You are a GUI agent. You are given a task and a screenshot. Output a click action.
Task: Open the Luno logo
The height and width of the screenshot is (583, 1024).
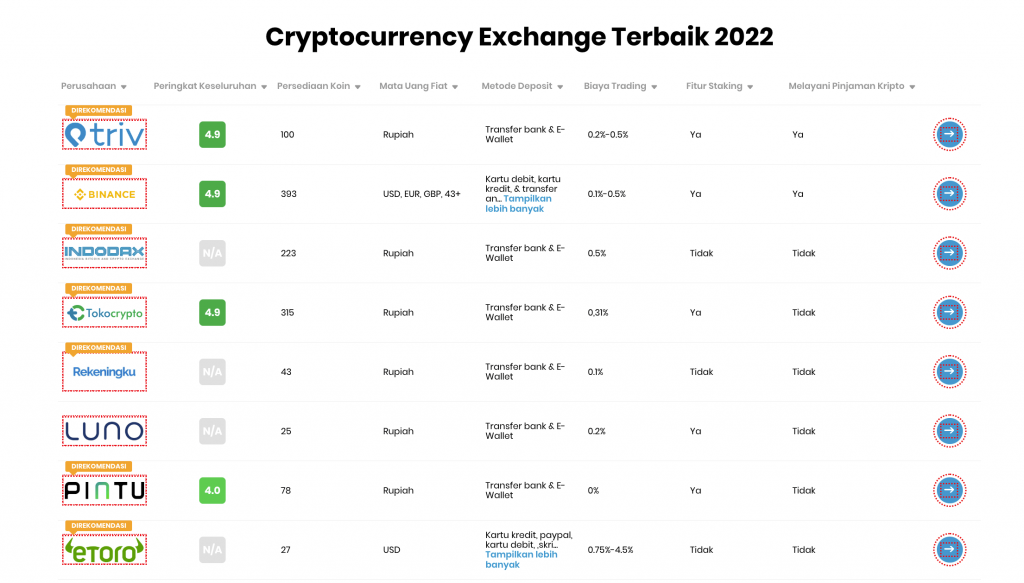tap(104, 431)
